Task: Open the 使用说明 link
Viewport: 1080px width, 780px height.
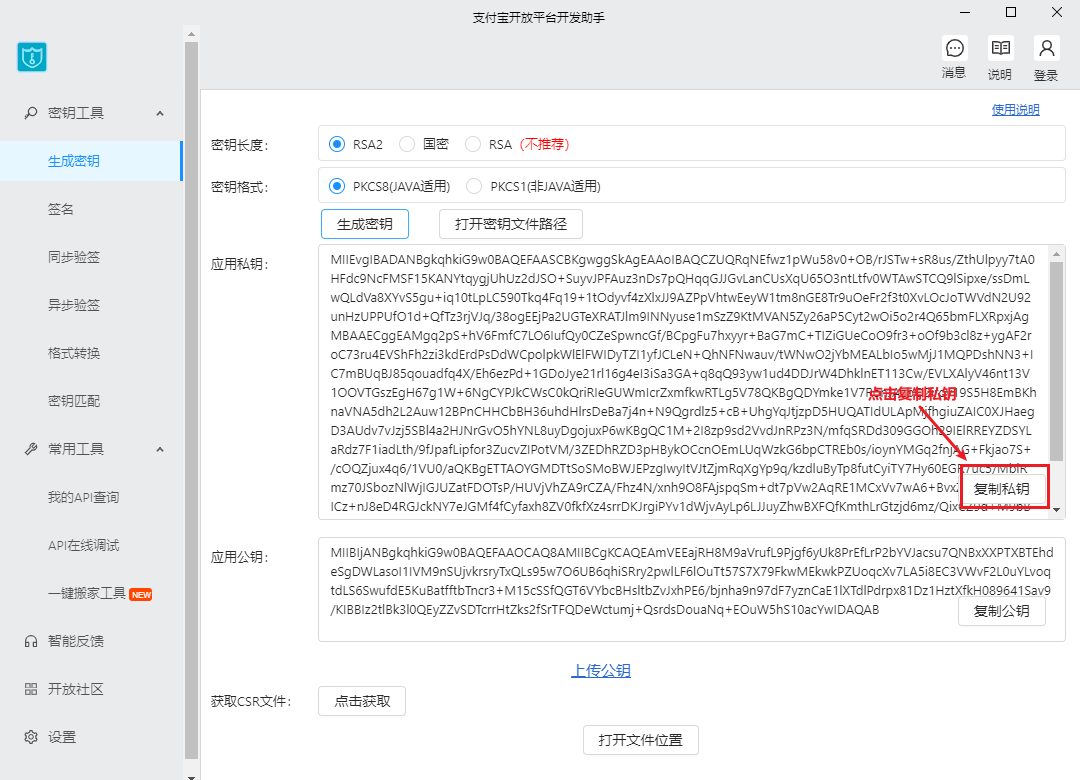Action: 1015,110
